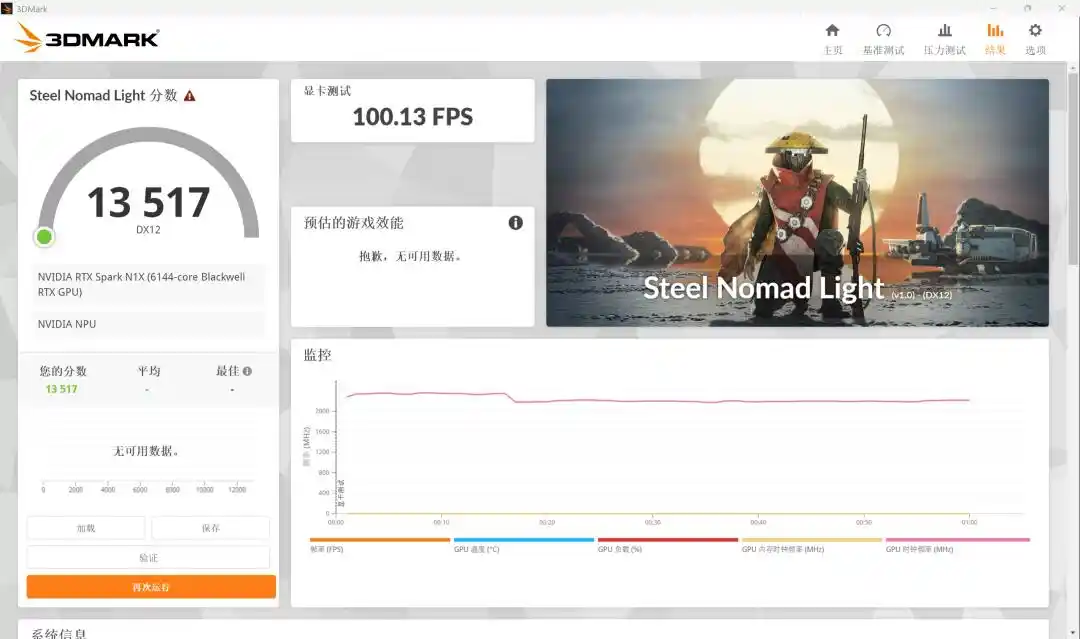This screenshot has height=639, width=1080.
Task: Click the 系统信息 section heading
Action: point(59,633)
